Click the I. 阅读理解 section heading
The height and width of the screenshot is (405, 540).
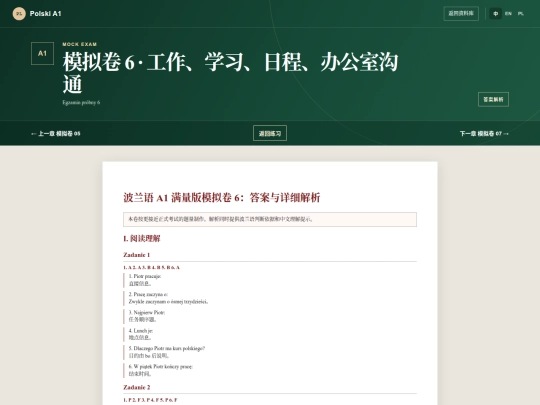[142, 238]
